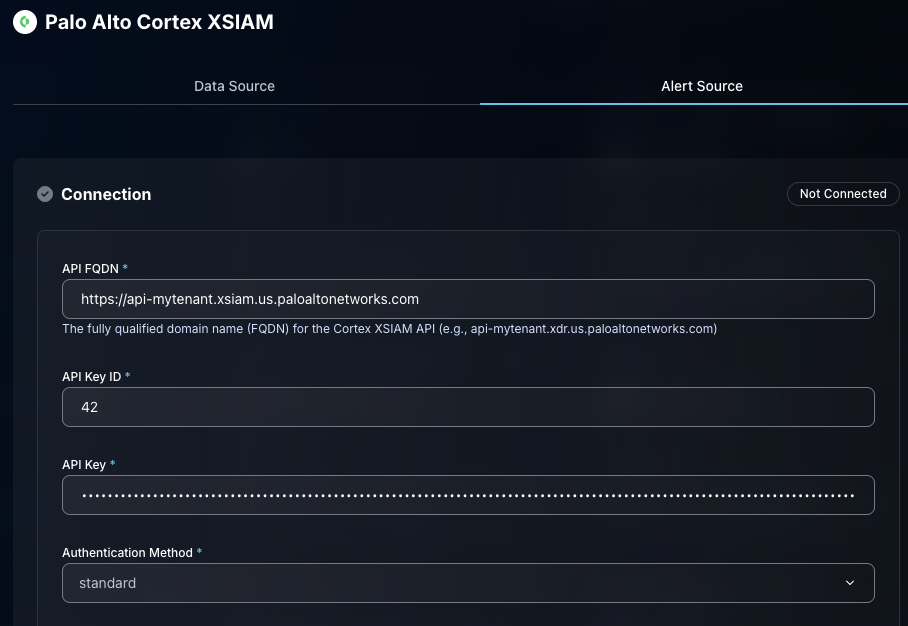Viewport: 908px width, 626px height.
Task: Collapse the Connection section header
Action: [x=106, y=194]
